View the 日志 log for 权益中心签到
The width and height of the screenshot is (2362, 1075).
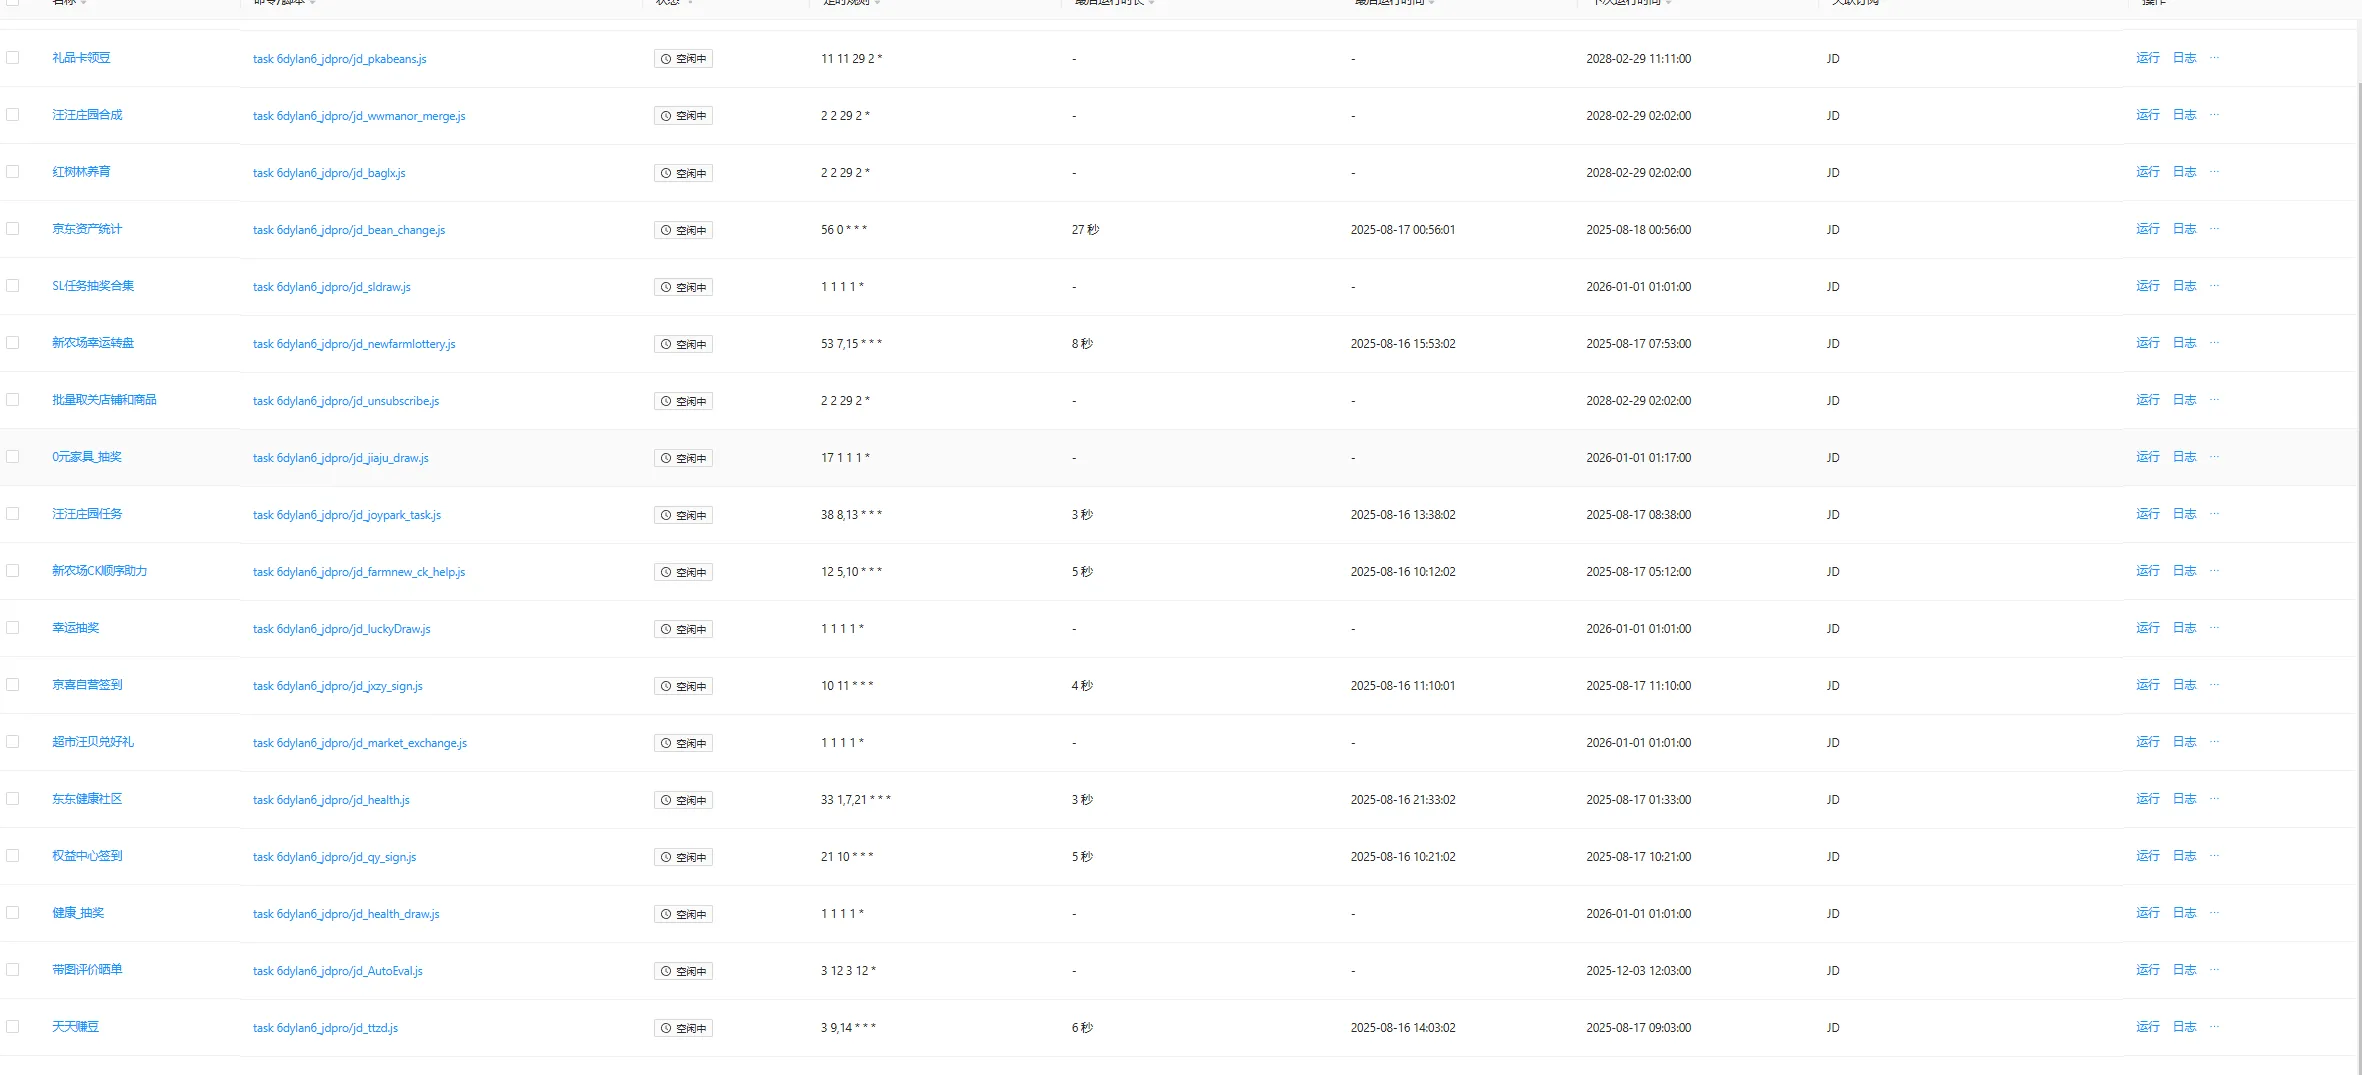[x=2184, y=856]
